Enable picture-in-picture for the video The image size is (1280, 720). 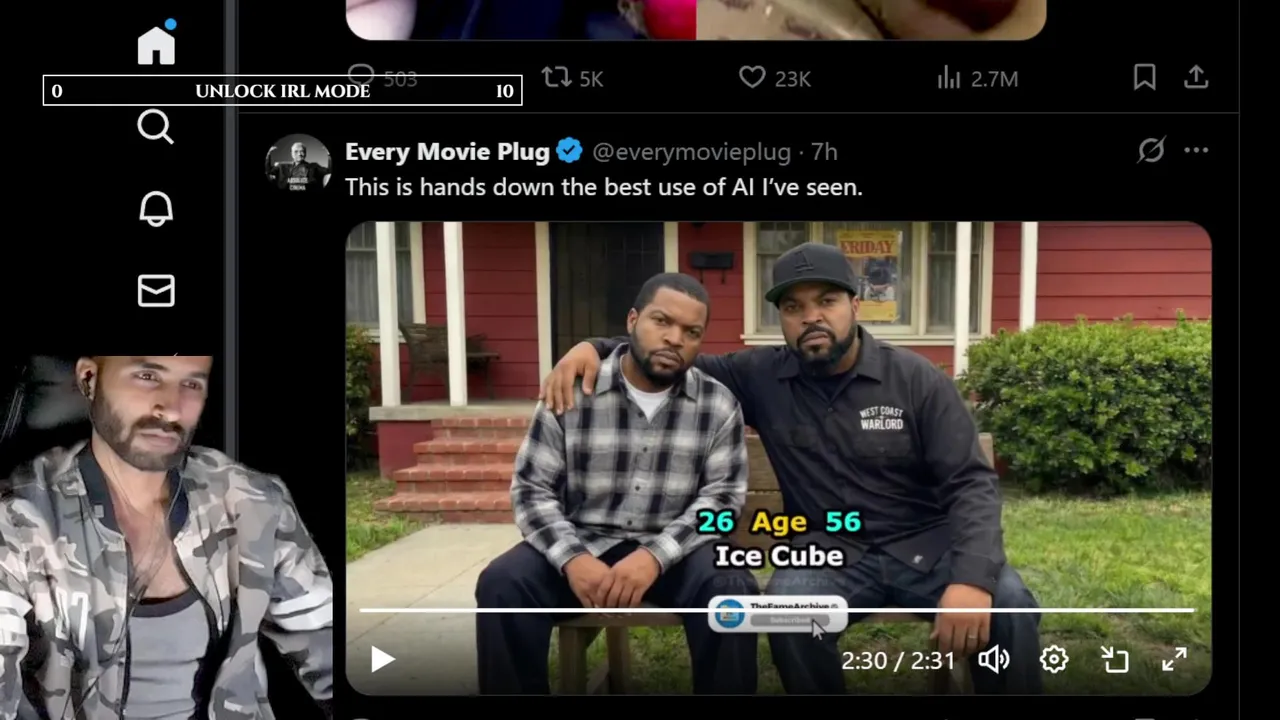point(1114,659)
